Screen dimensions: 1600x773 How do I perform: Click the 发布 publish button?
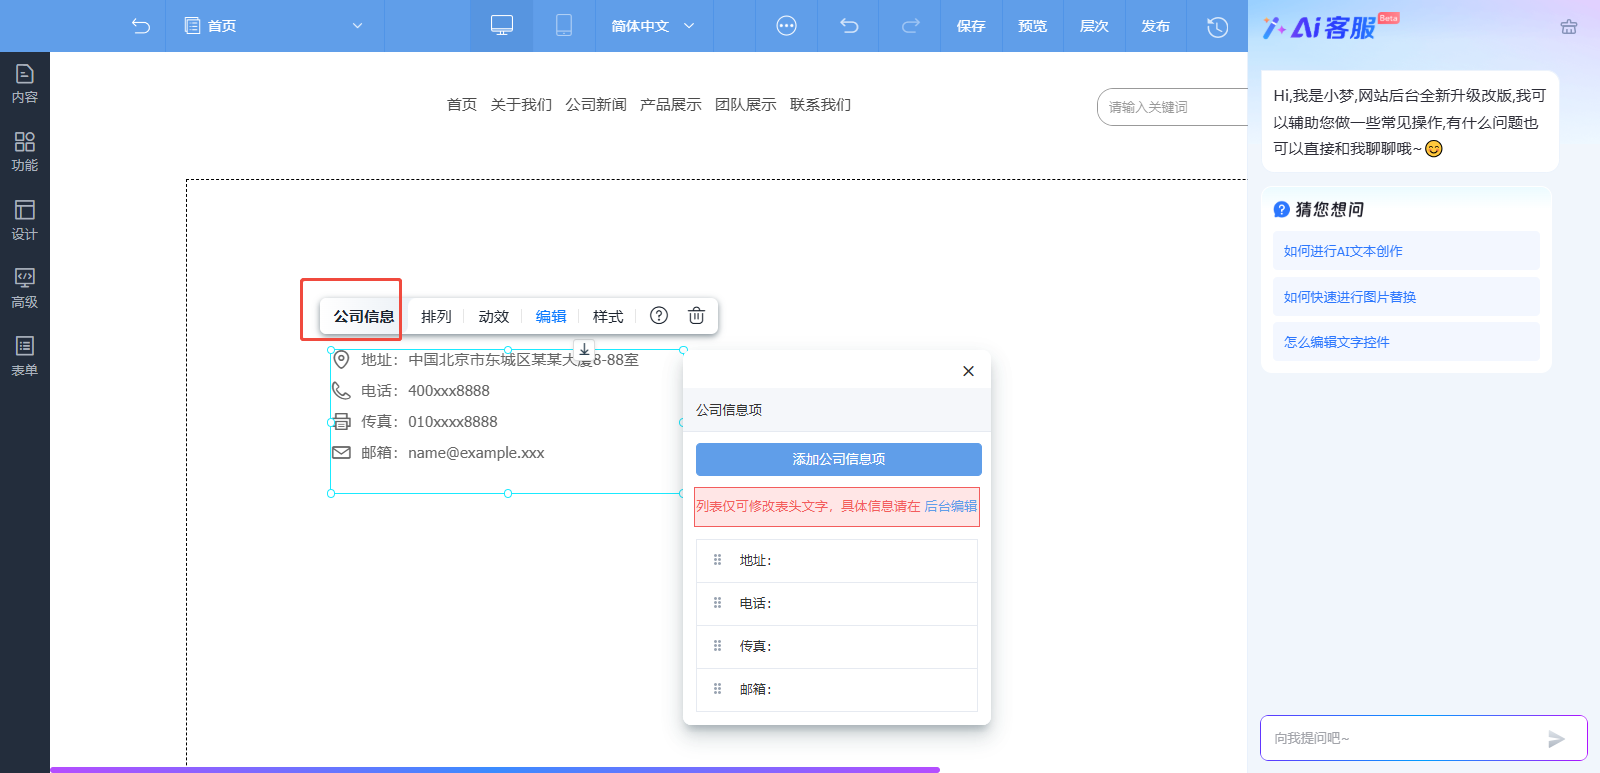coord(1156,26)
